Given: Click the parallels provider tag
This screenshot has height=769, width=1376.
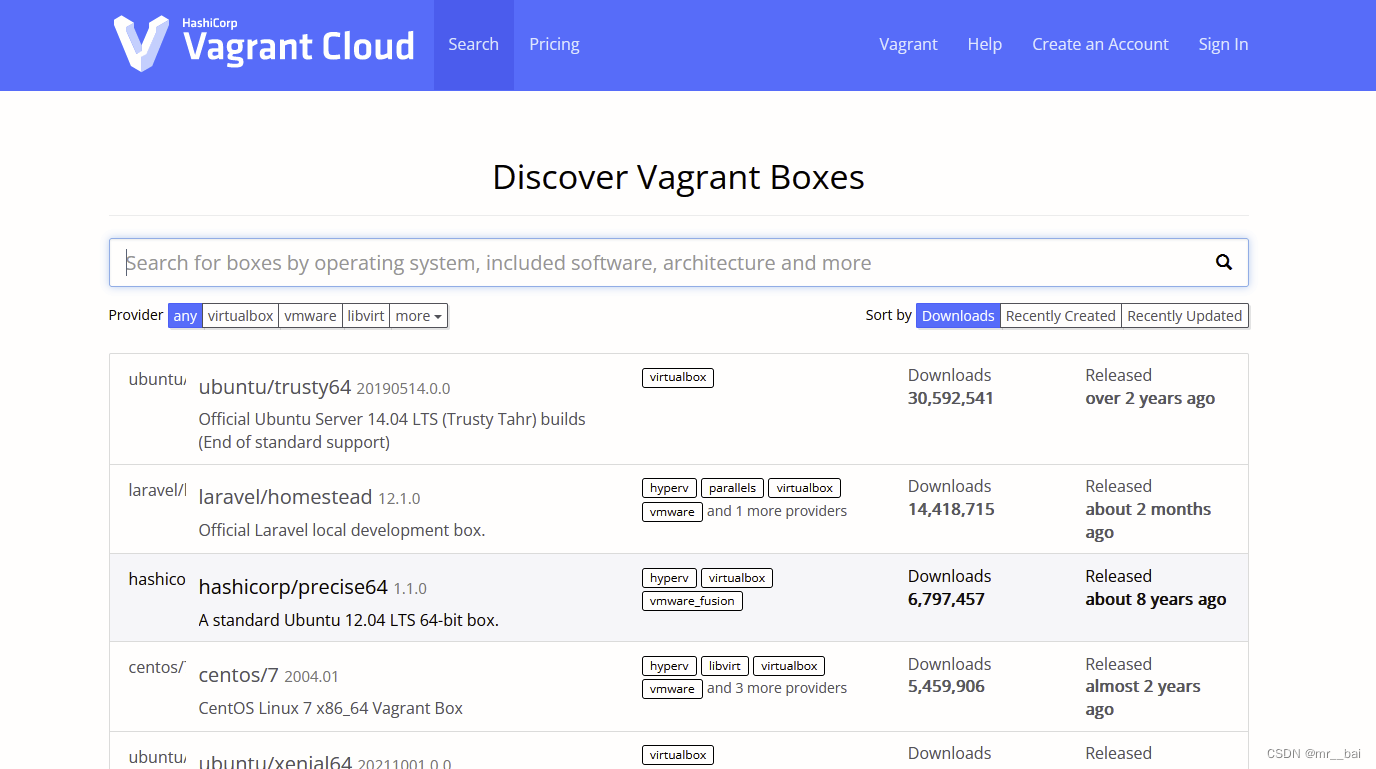Looking at the screenshot, I should (732, 487).
